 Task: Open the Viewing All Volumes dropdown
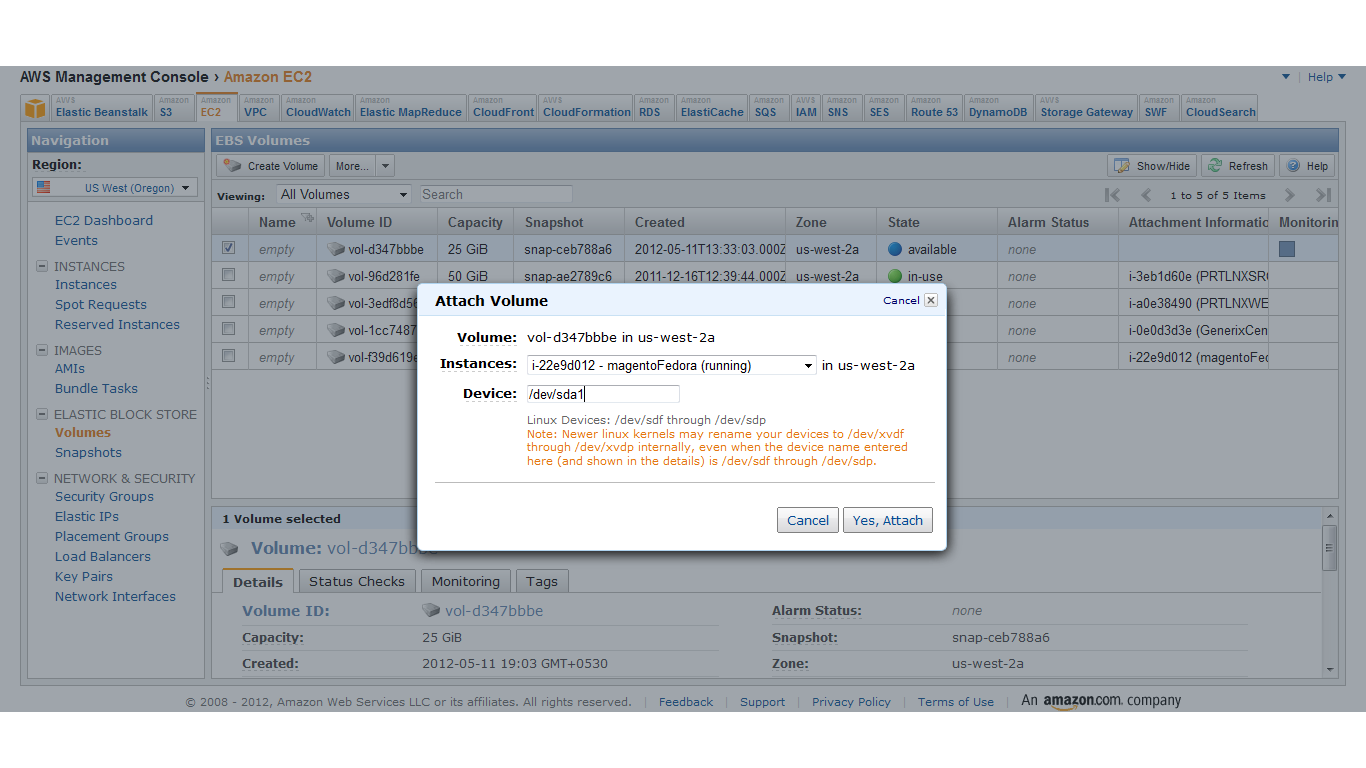pos(344,195)
